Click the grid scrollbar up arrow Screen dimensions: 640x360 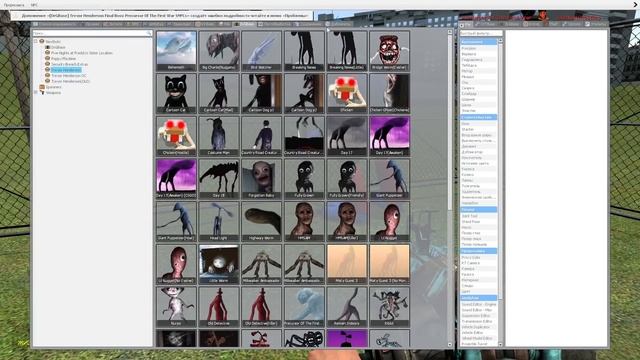click(x=450, y=32)
